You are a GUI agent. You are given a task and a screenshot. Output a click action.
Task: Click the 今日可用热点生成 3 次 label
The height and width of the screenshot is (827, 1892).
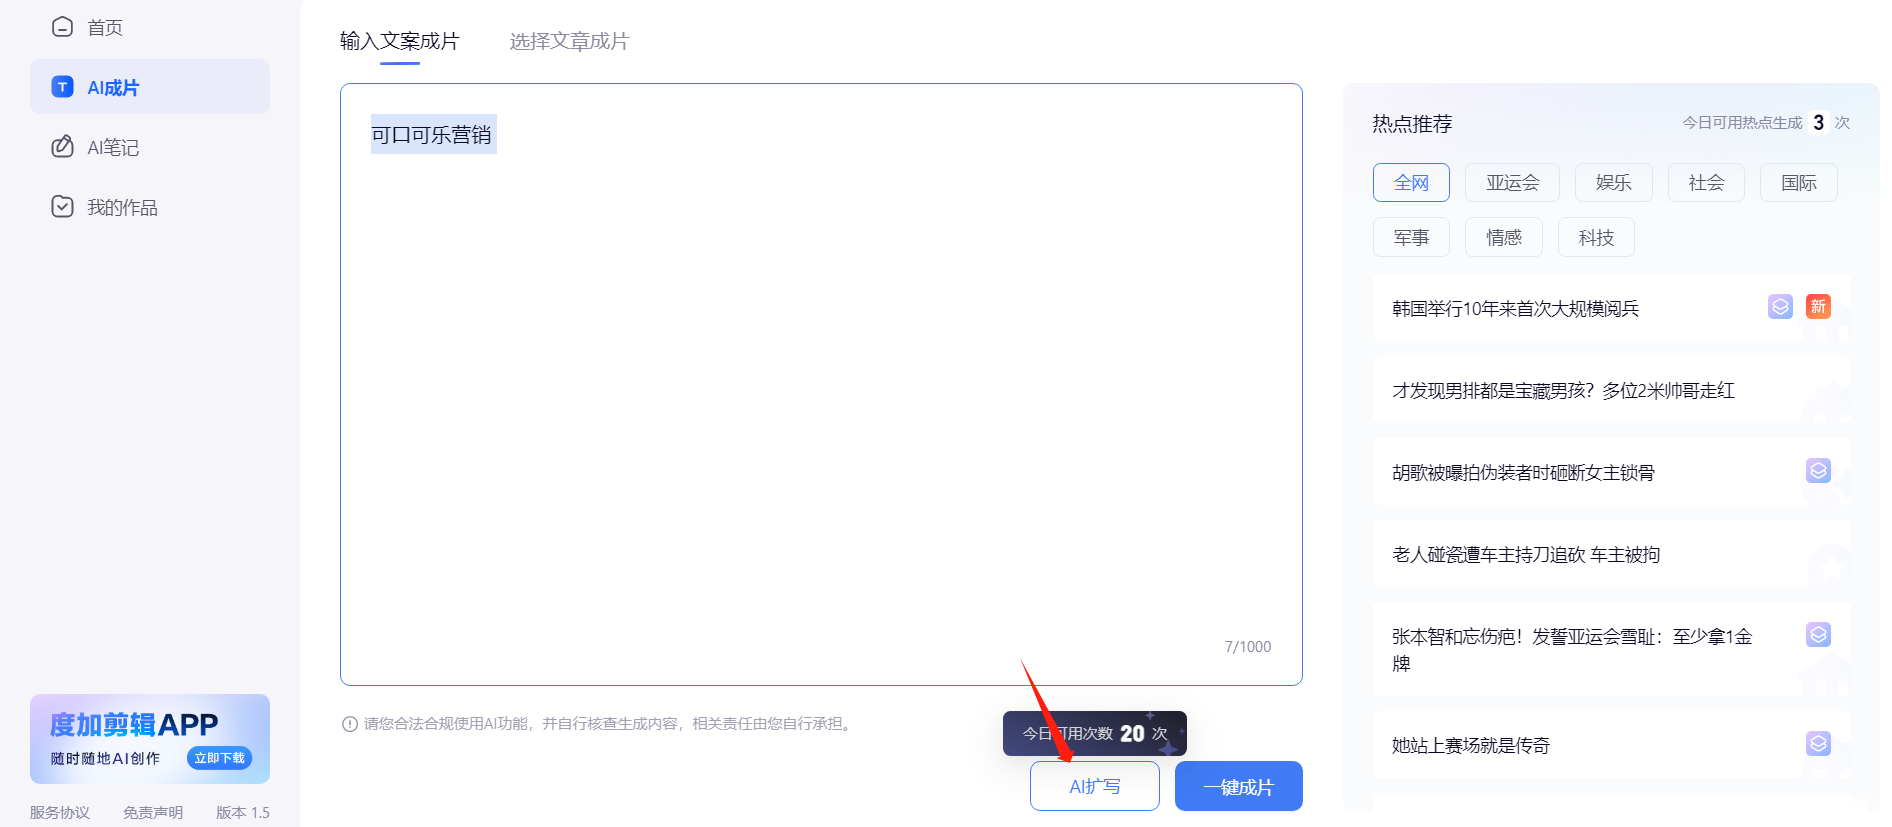click(1766, 122)
